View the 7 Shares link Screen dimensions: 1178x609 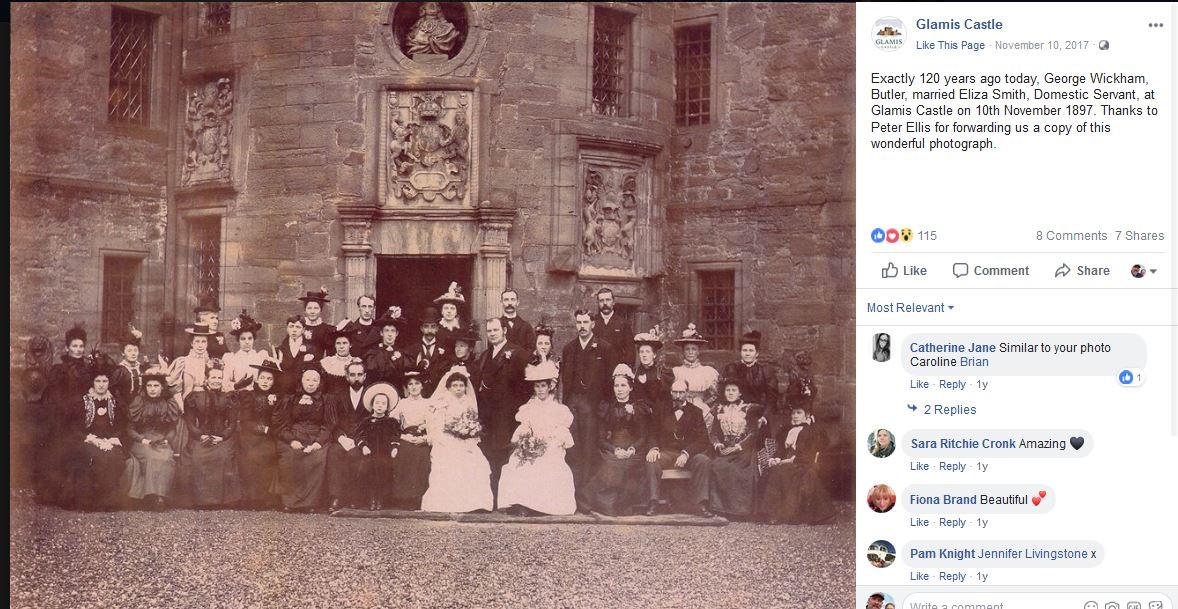click(1139, 236)
